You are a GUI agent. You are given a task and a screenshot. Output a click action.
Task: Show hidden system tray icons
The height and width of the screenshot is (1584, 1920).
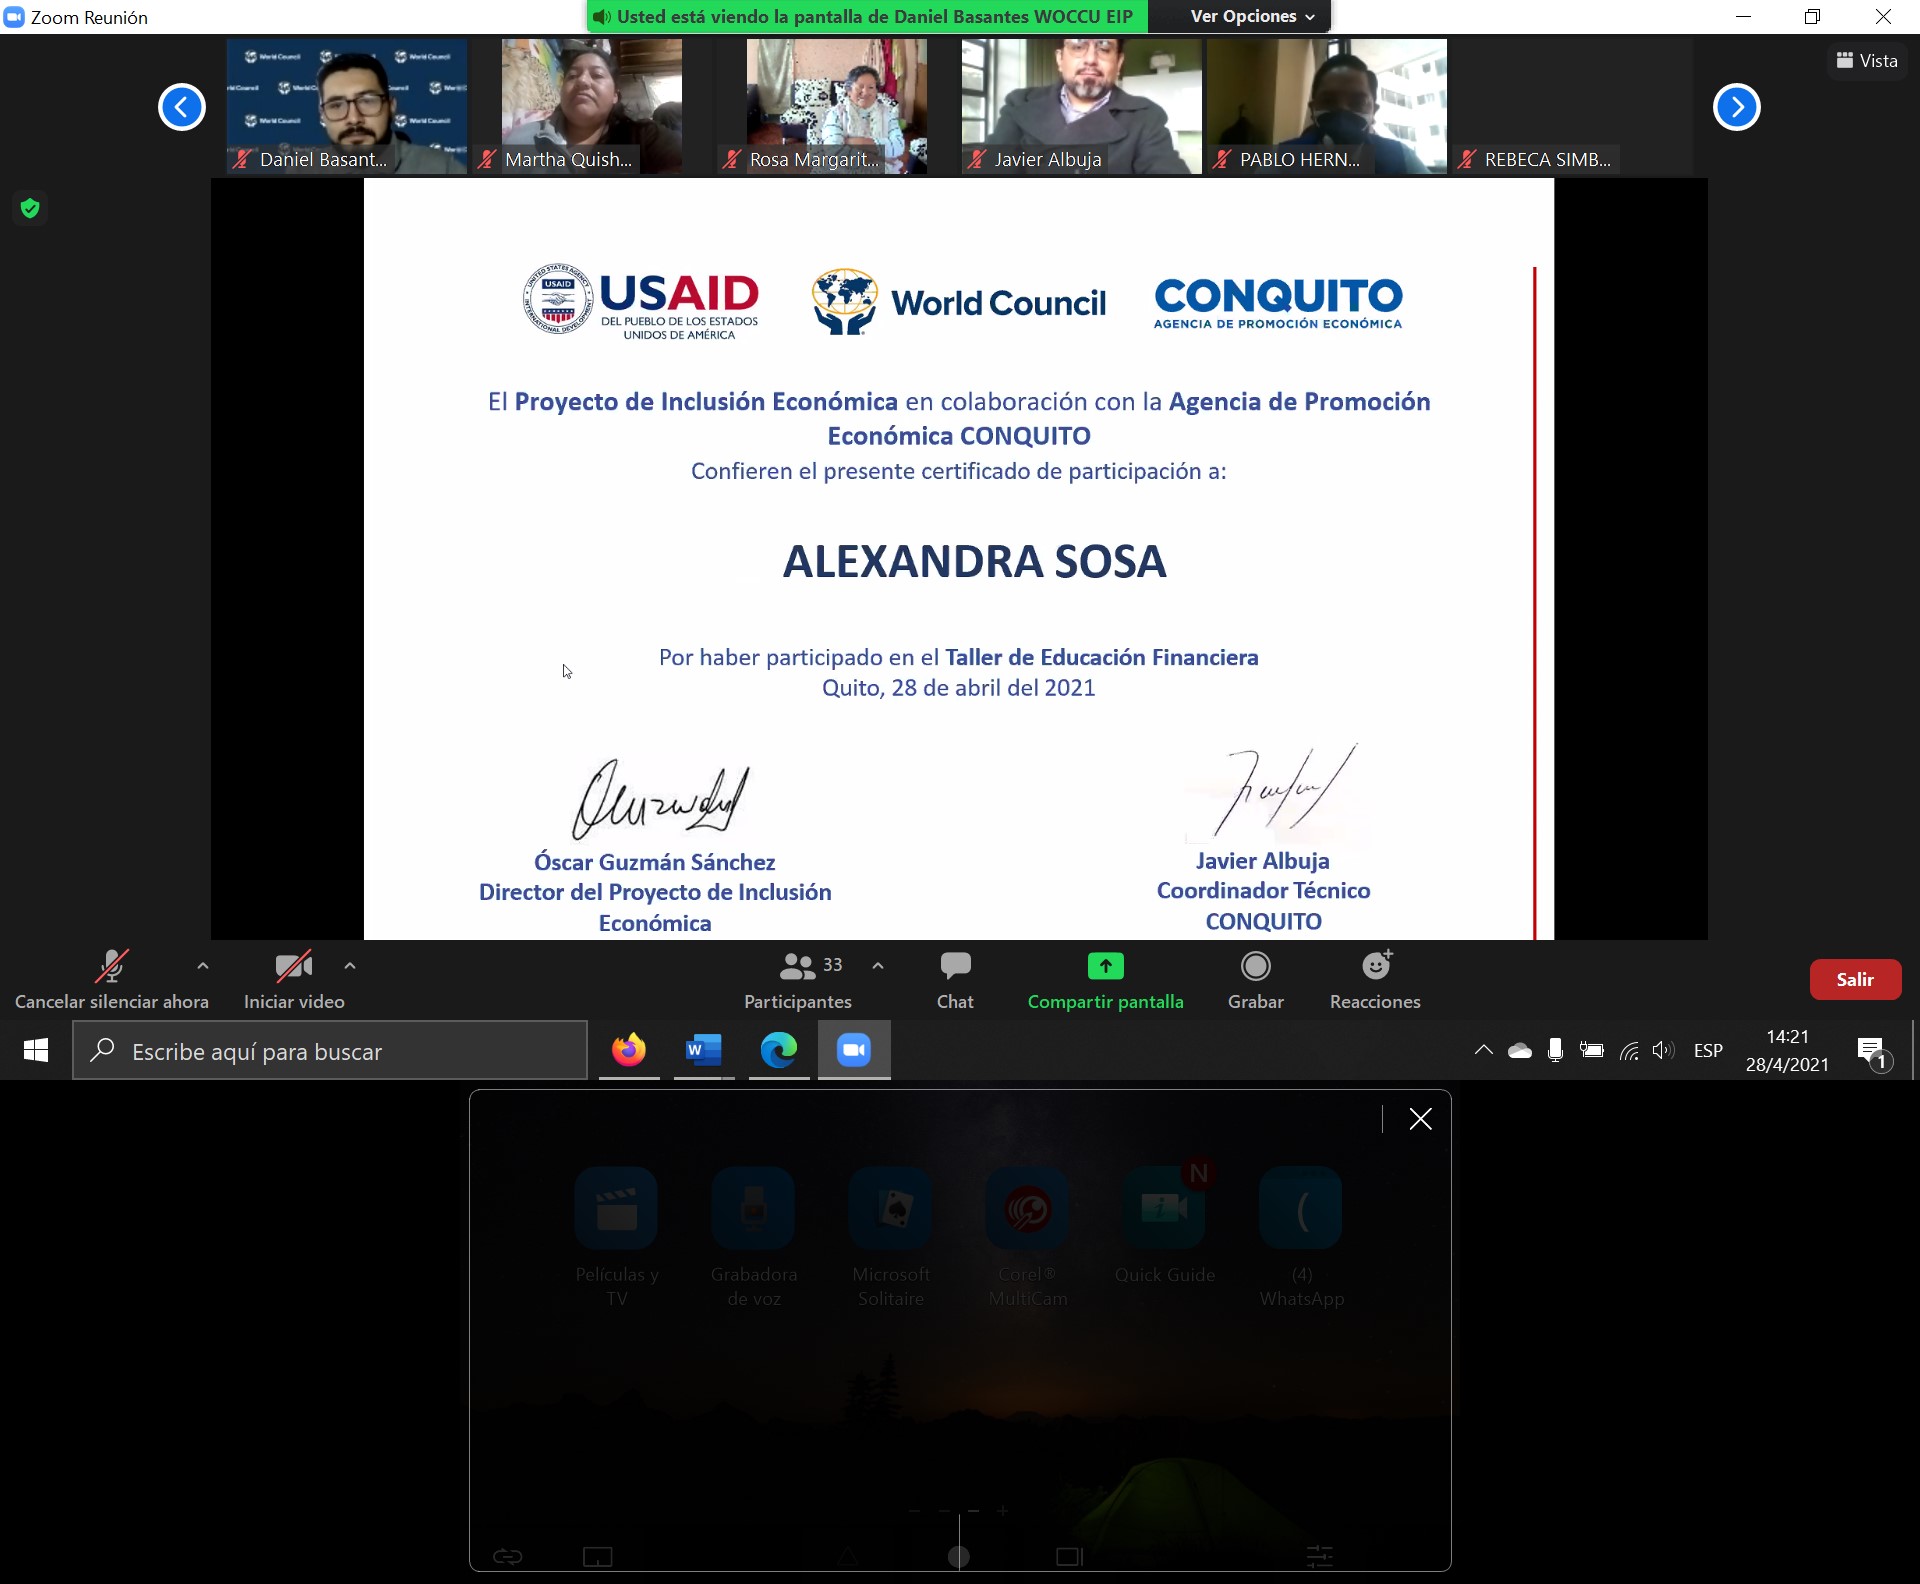click(x=1484, y=1050)
